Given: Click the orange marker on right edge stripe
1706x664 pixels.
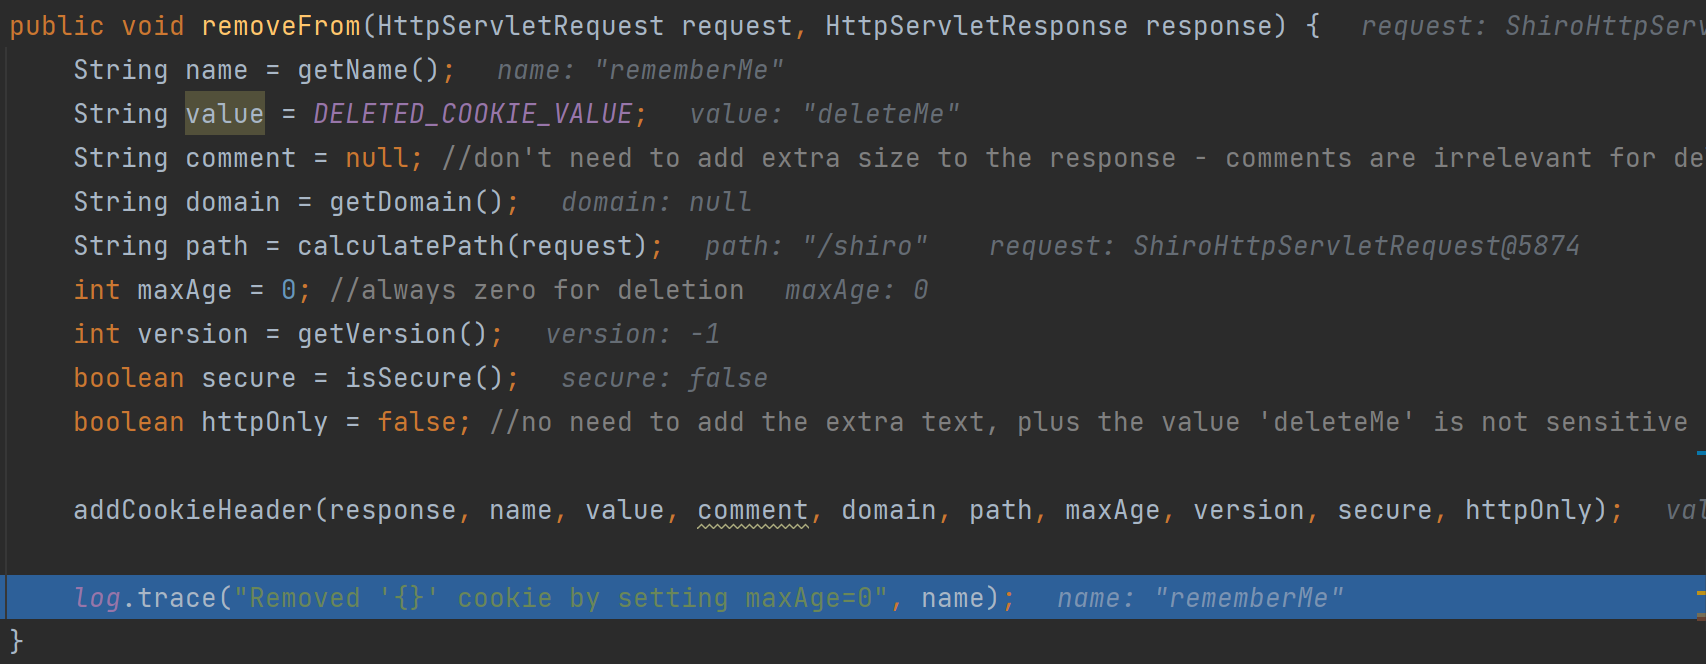Looking at the screenshot, I should pos(1700,592).
